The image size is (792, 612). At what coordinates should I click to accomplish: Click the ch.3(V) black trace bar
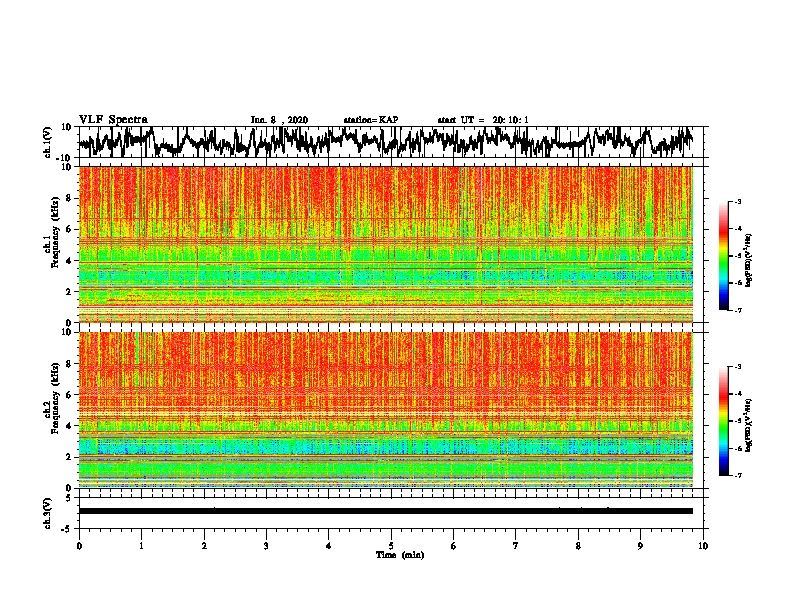coord(386,511)
